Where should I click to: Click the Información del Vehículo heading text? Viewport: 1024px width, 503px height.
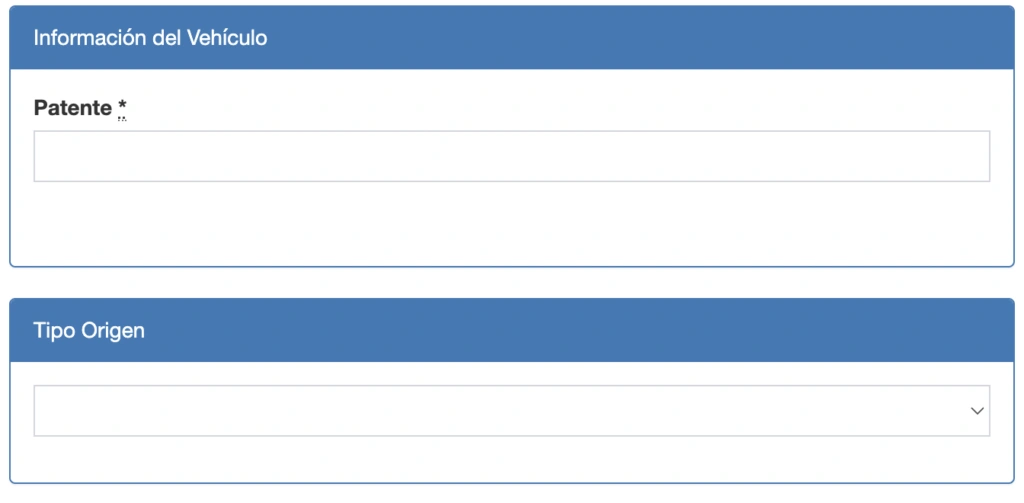tap(150, 39)
